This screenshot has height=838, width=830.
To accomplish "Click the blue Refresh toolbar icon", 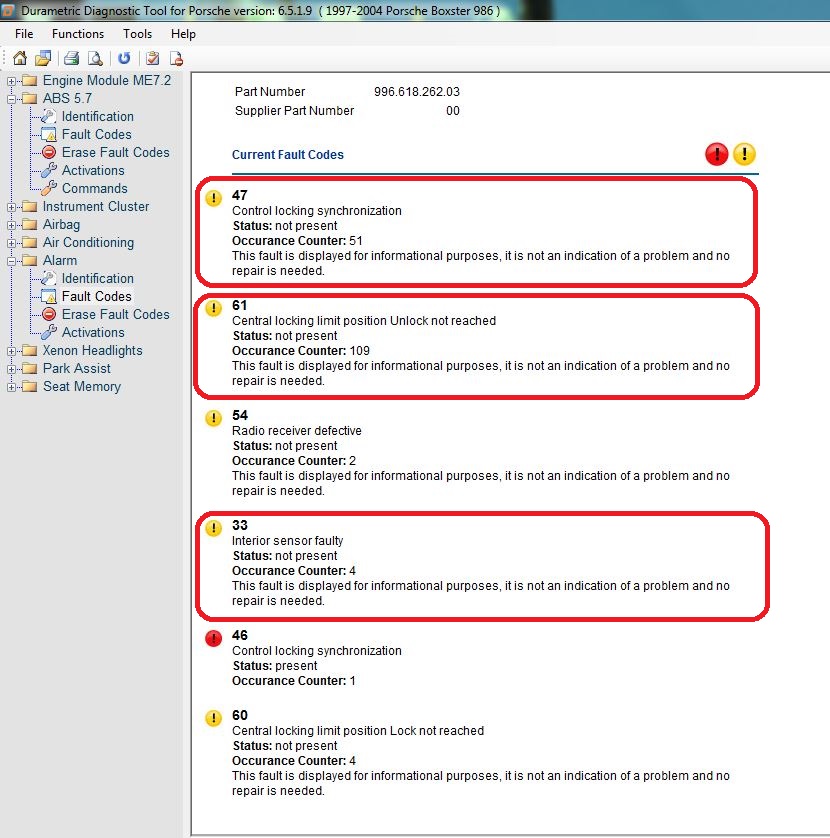I will tap(124, 58).
